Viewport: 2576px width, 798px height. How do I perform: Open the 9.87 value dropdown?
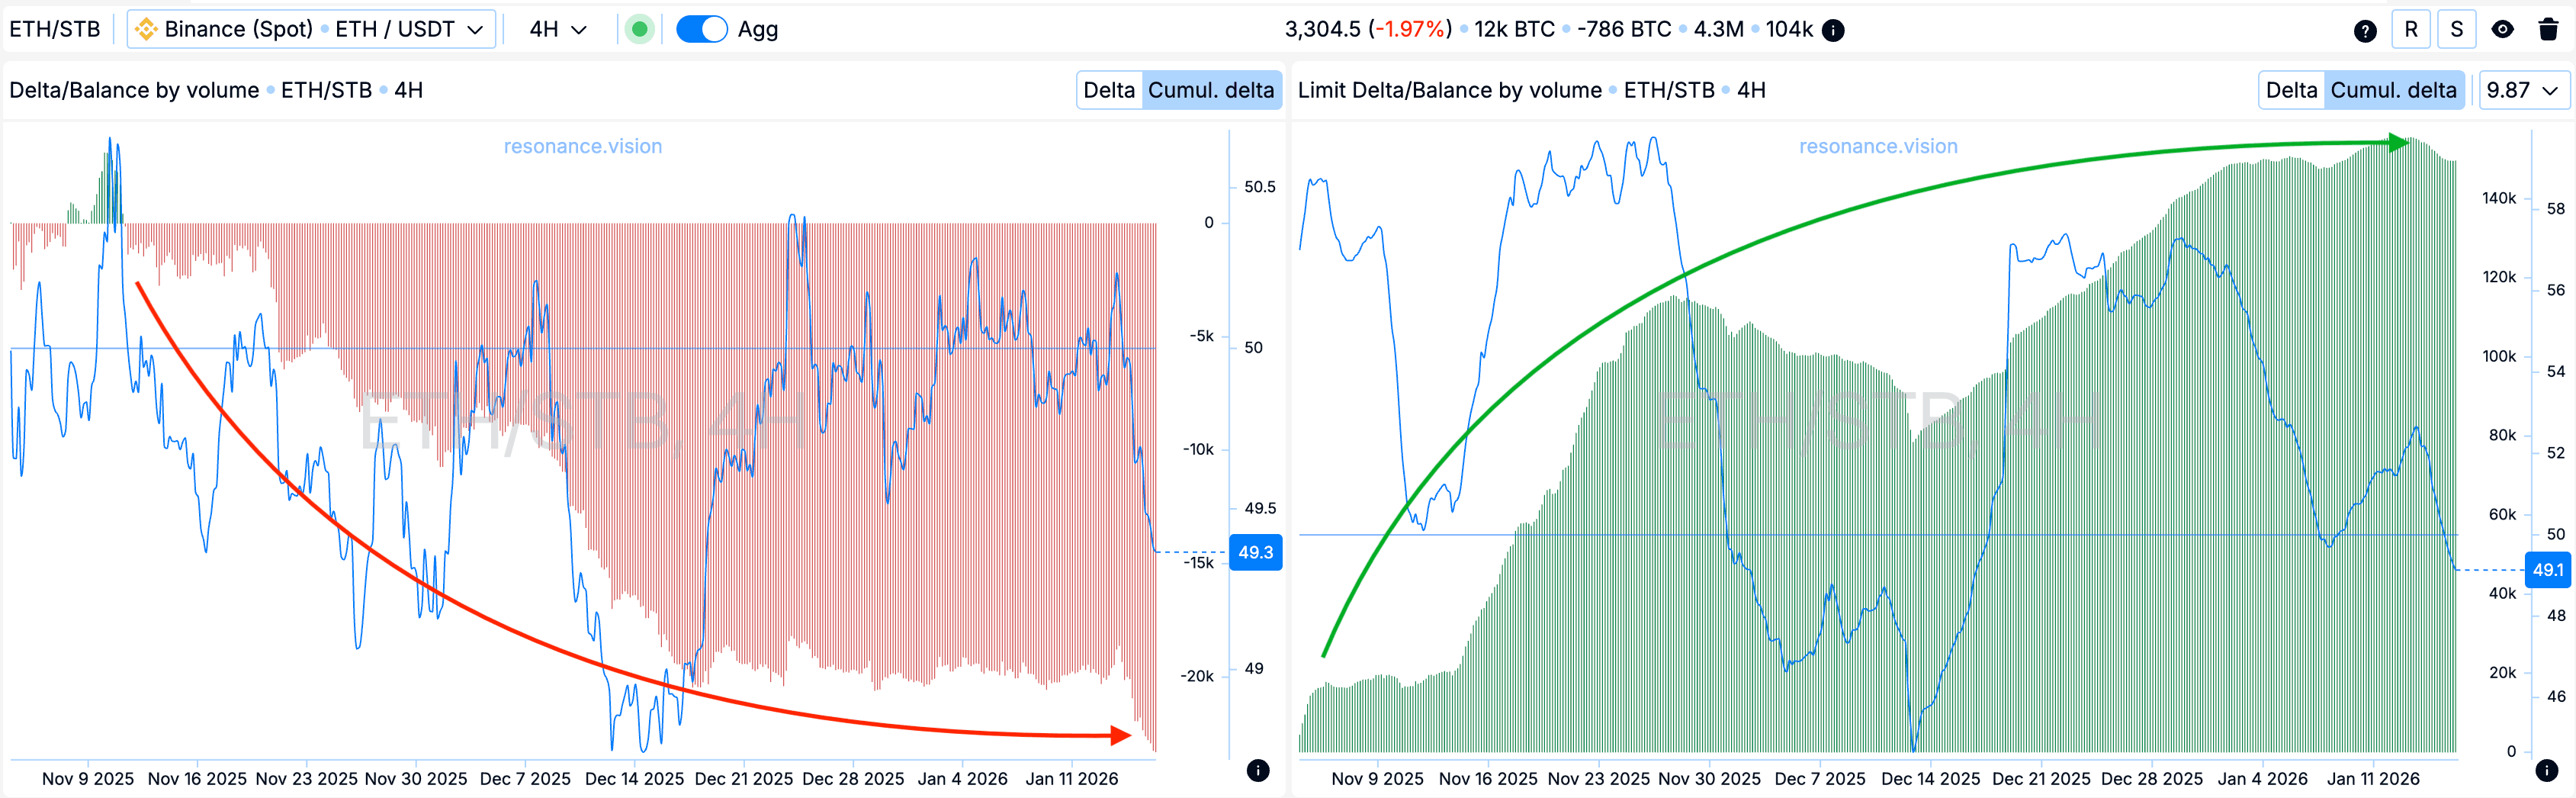pos(2521,90)
